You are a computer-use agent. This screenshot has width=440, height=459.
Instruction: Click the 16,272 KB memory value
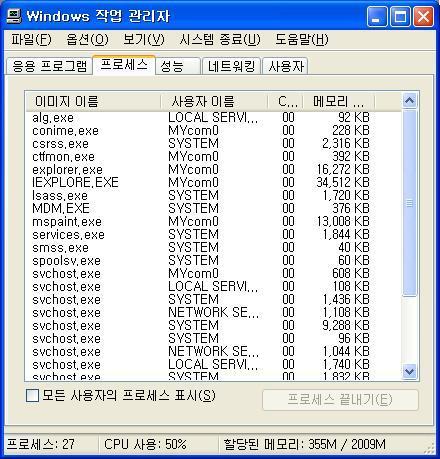(x=343, y=169)
